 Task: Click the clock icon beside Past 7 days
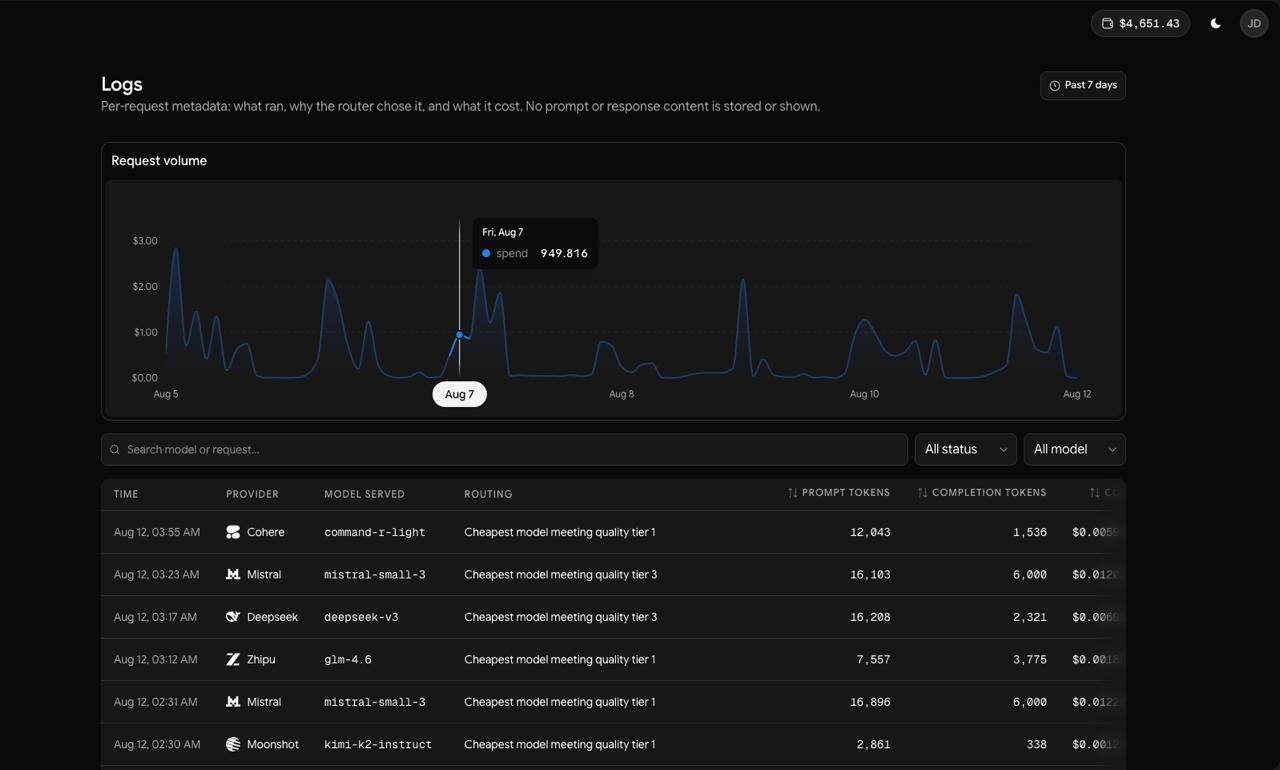tap(1054, 85)
